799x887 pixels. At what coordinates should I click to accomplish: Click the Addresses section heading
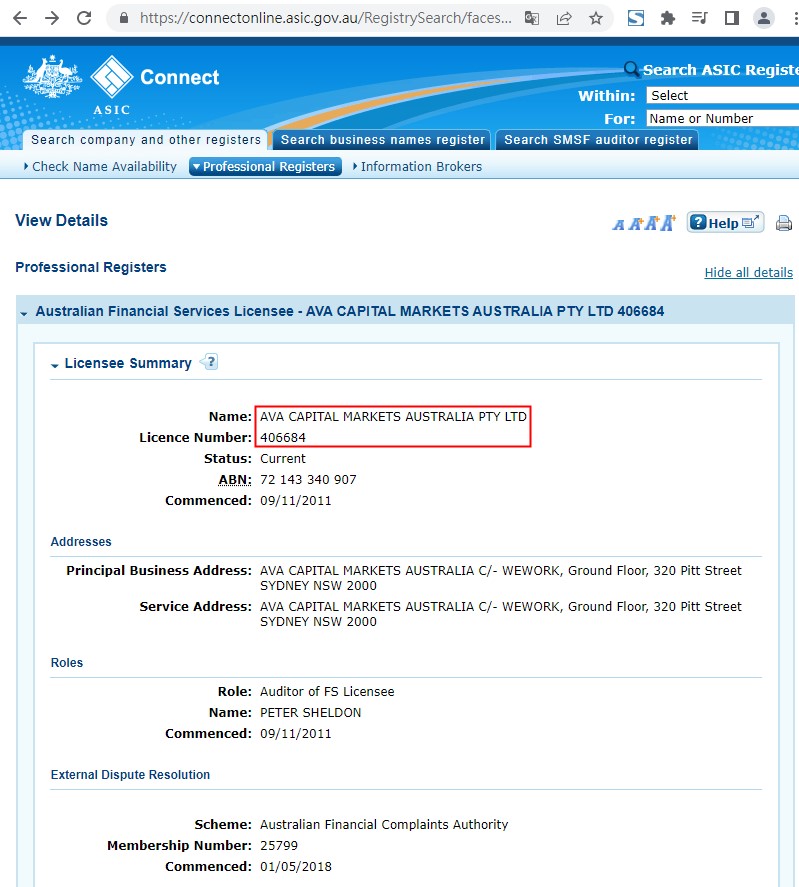(x=81, y=541)
